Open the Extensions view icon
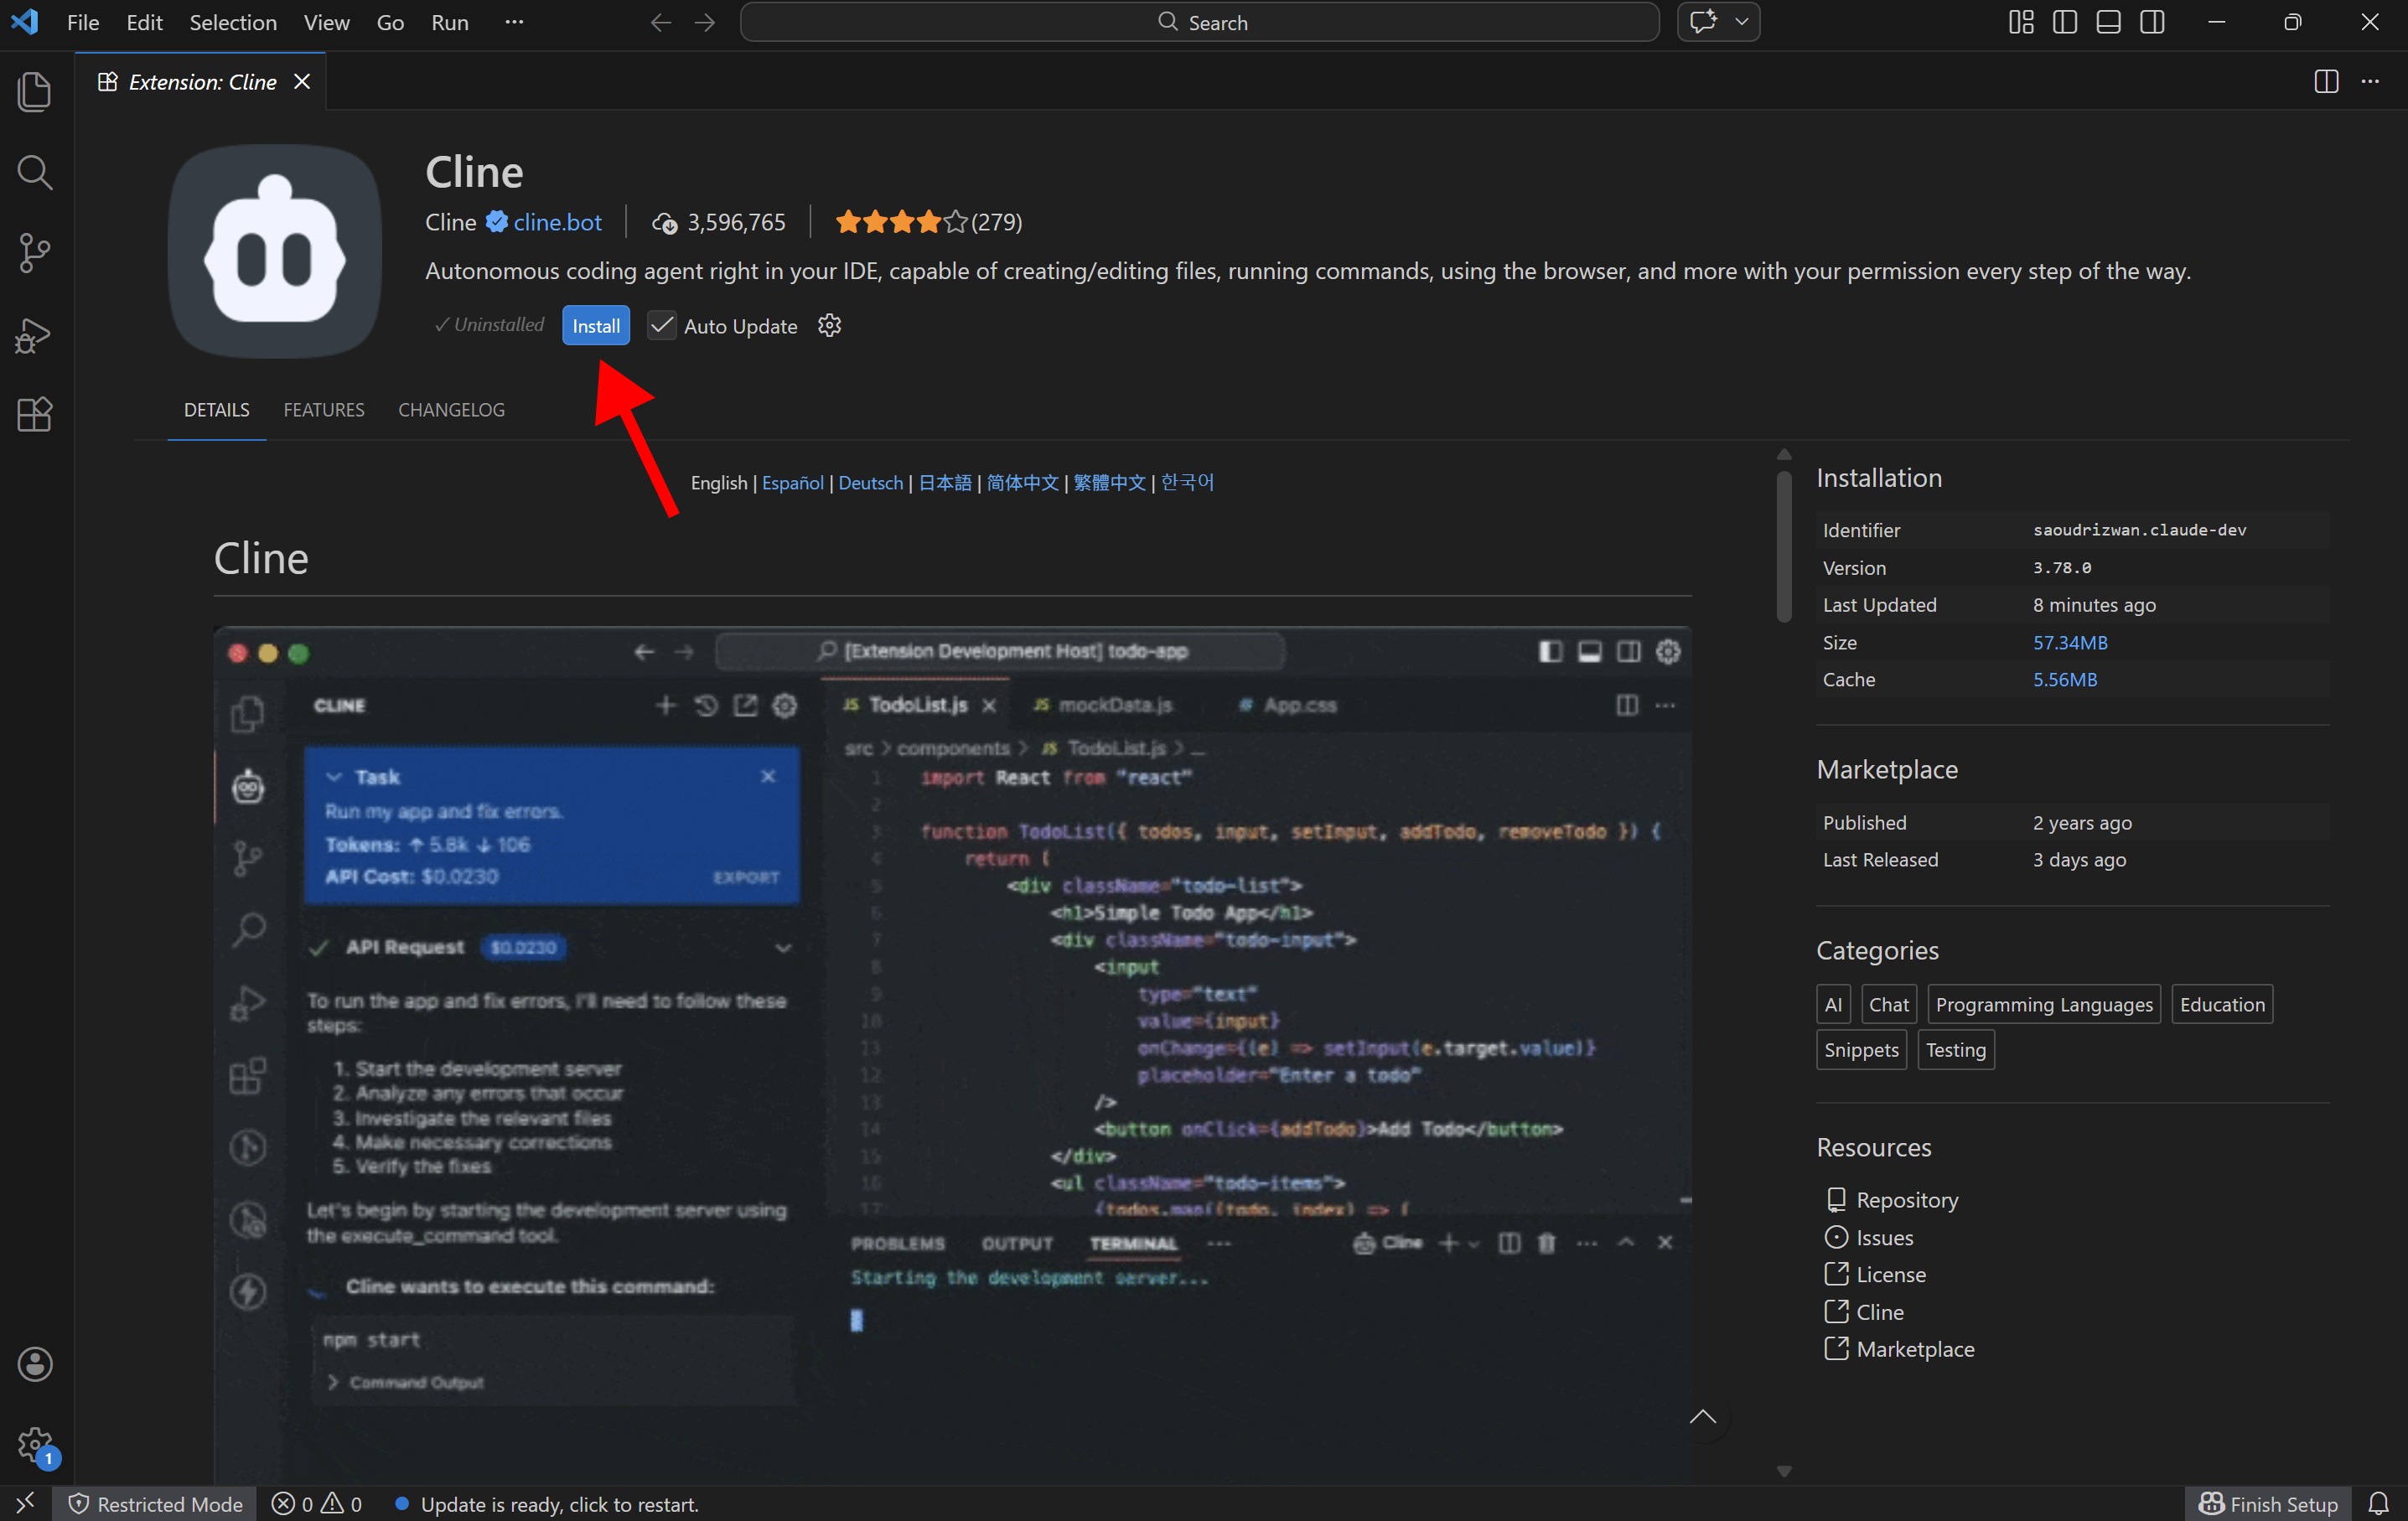The image size is (2408, 1521). 35,414
